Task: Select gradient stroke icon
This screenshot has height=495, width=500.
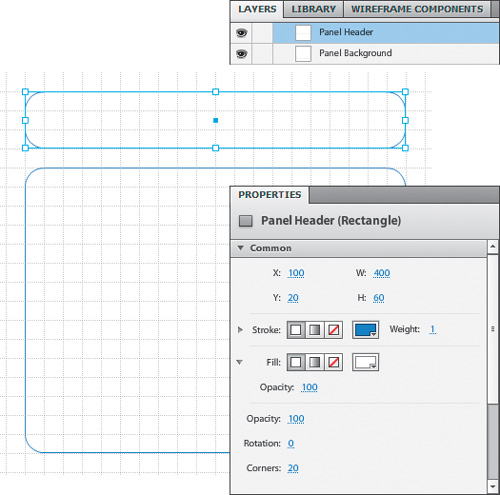Action: [x=315, y=330]
